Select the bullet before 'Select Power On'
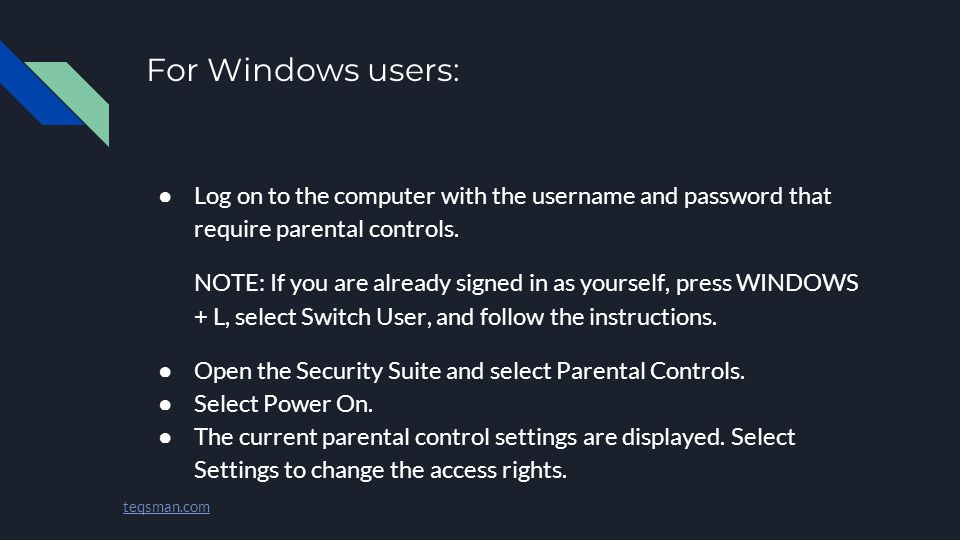Image resolution: width=960 pixels, height=540 pixels. click(x=165, y=405)
